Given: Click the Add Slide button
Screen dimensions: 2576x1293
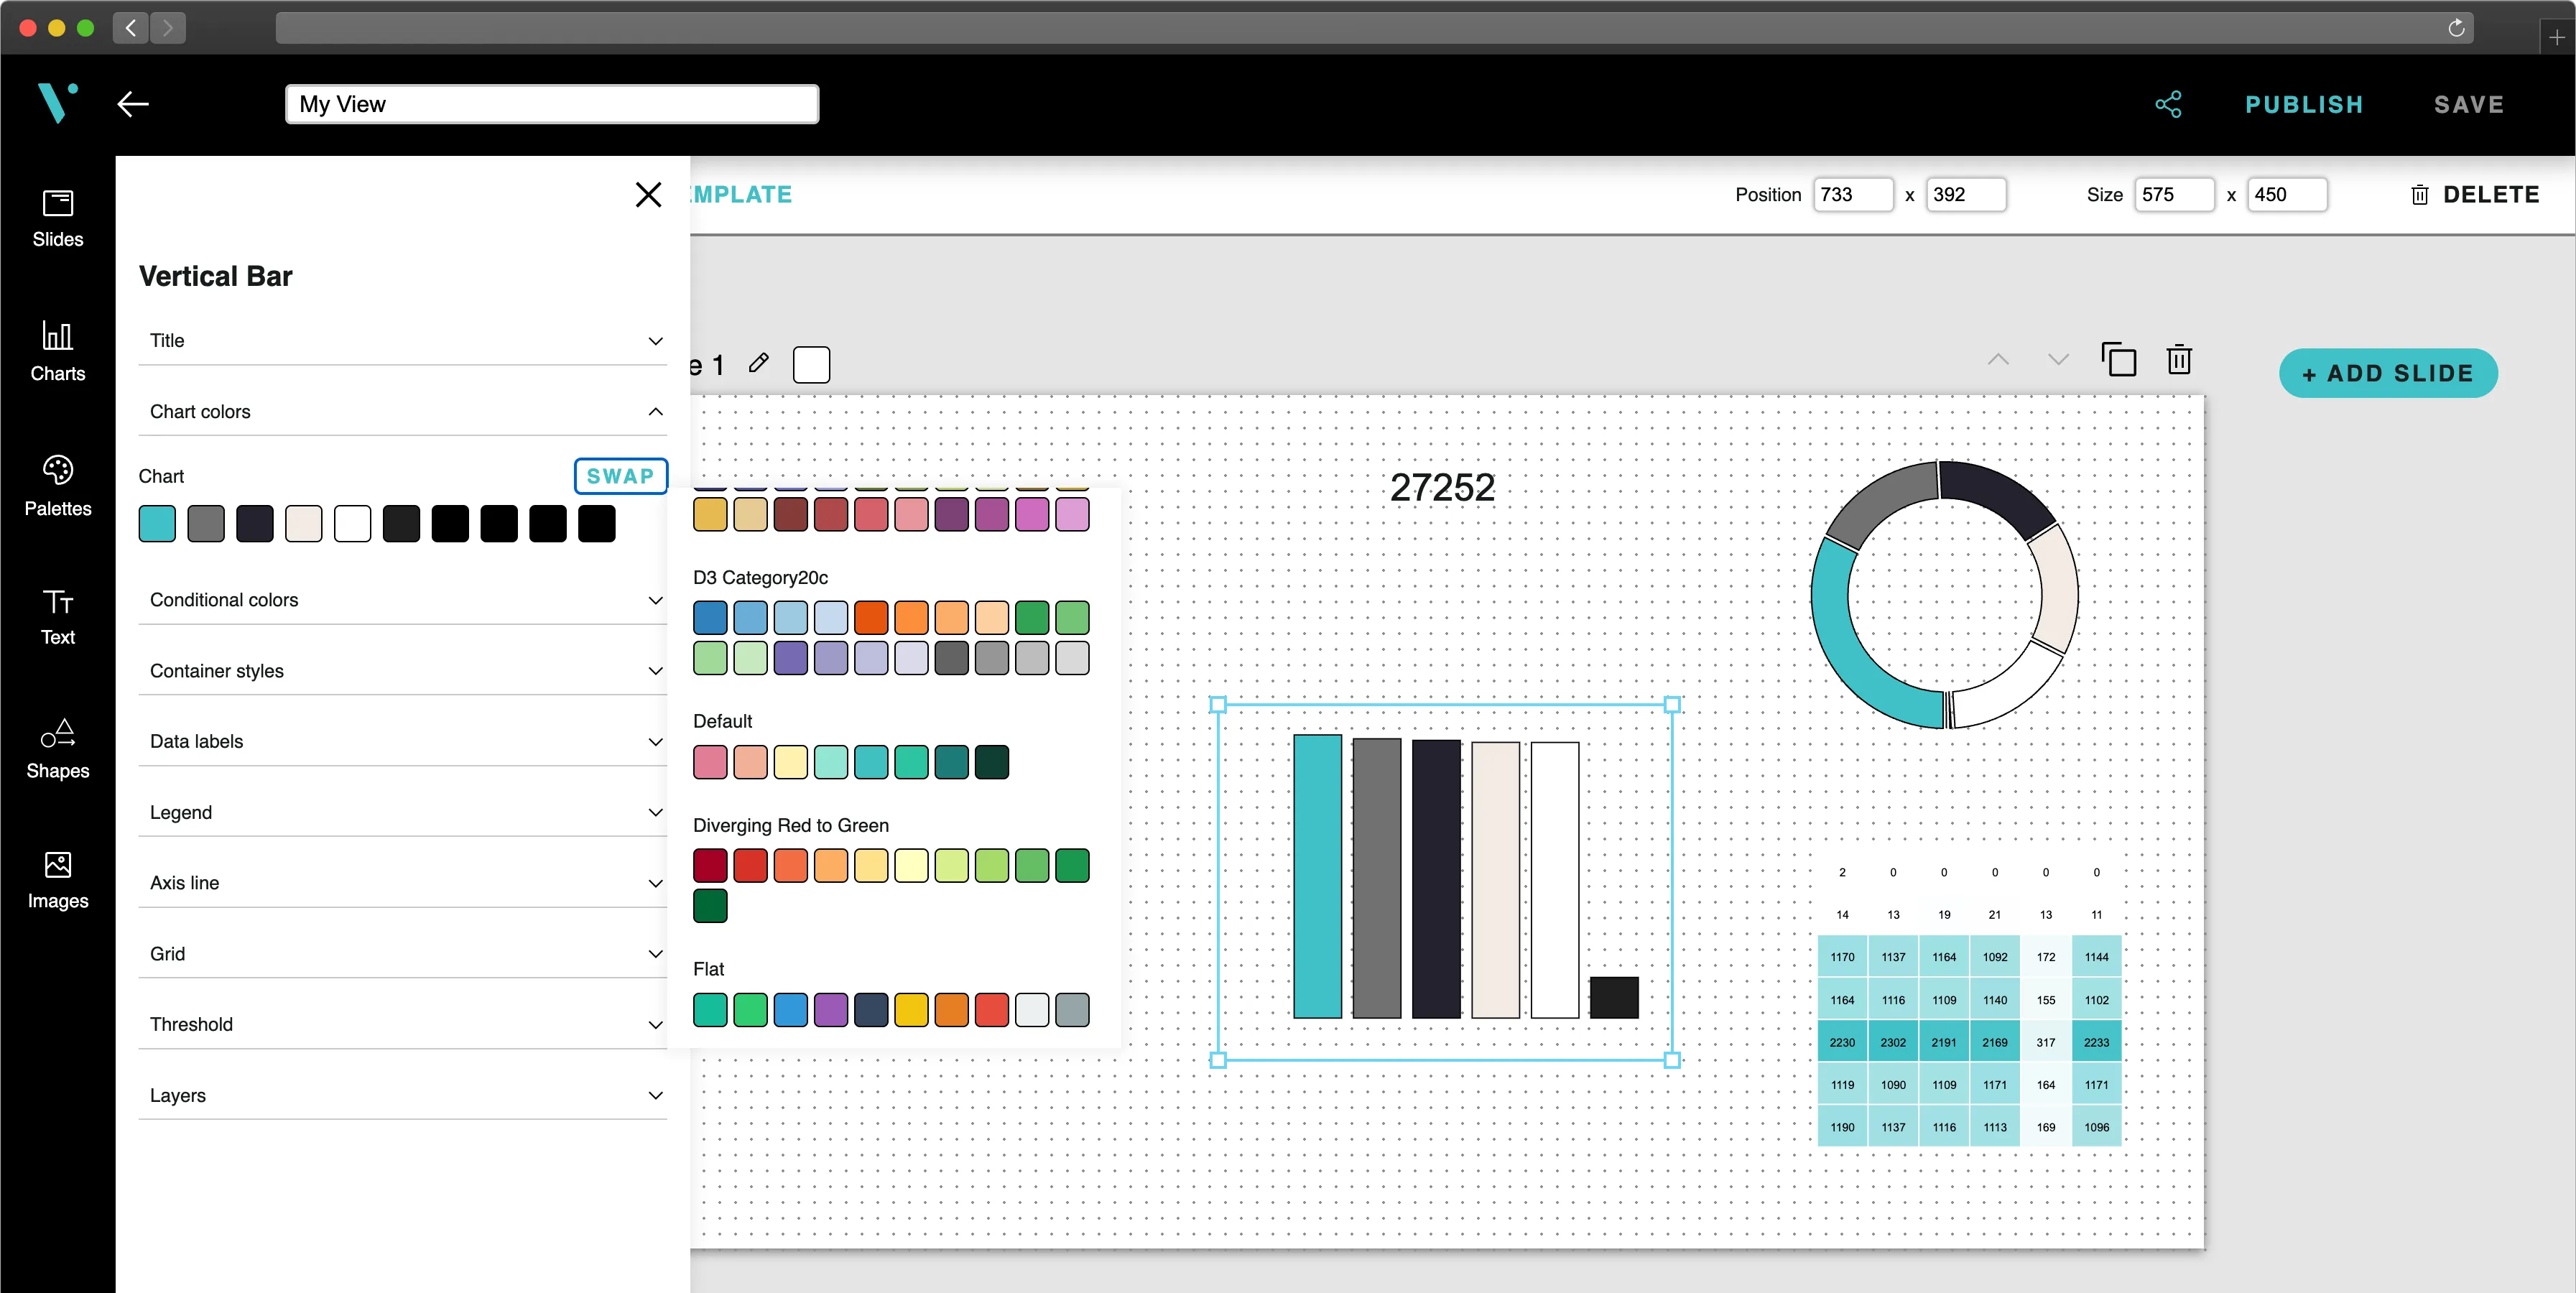Looking at the screenshot, I should (x=2387, y=373).
